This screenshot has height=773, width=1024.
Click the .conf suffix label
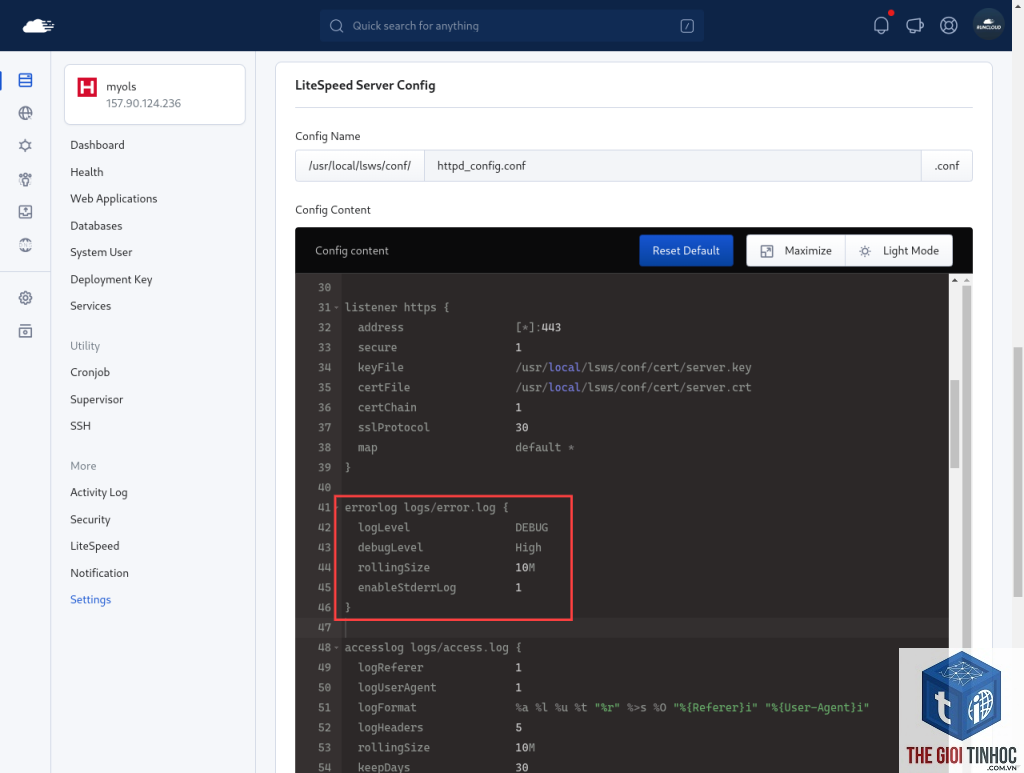tap(947, 166)
